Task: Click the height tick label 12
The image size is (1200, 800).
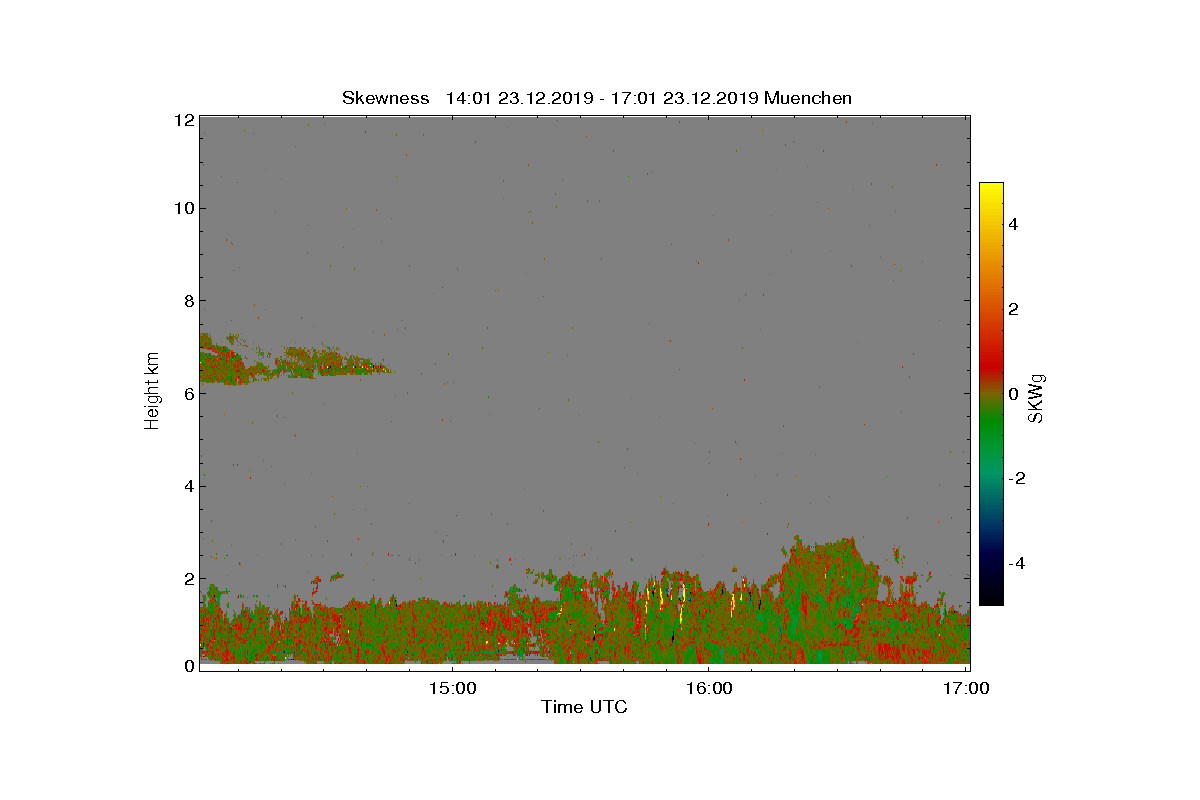Action: [183, 120]
